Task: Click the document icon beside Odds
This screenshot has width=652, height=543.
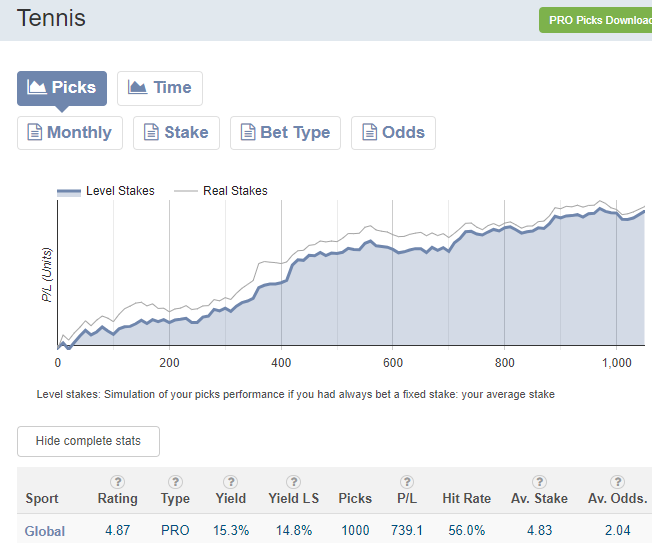Action: pos(370,132)
